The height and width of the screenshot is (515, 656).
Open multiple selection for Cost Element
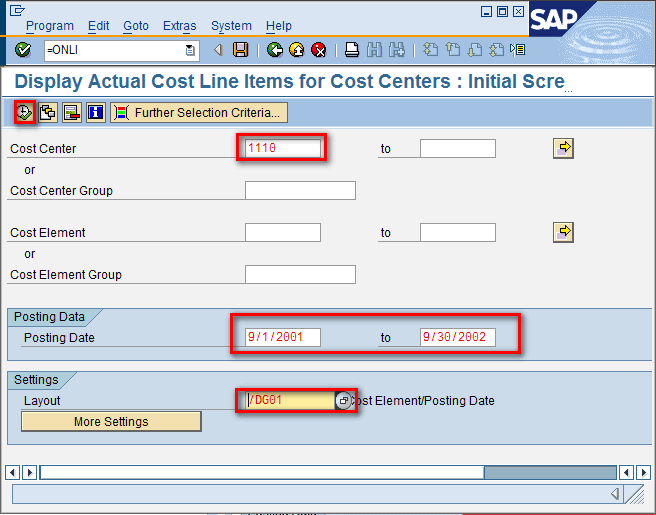pos(564,233)
